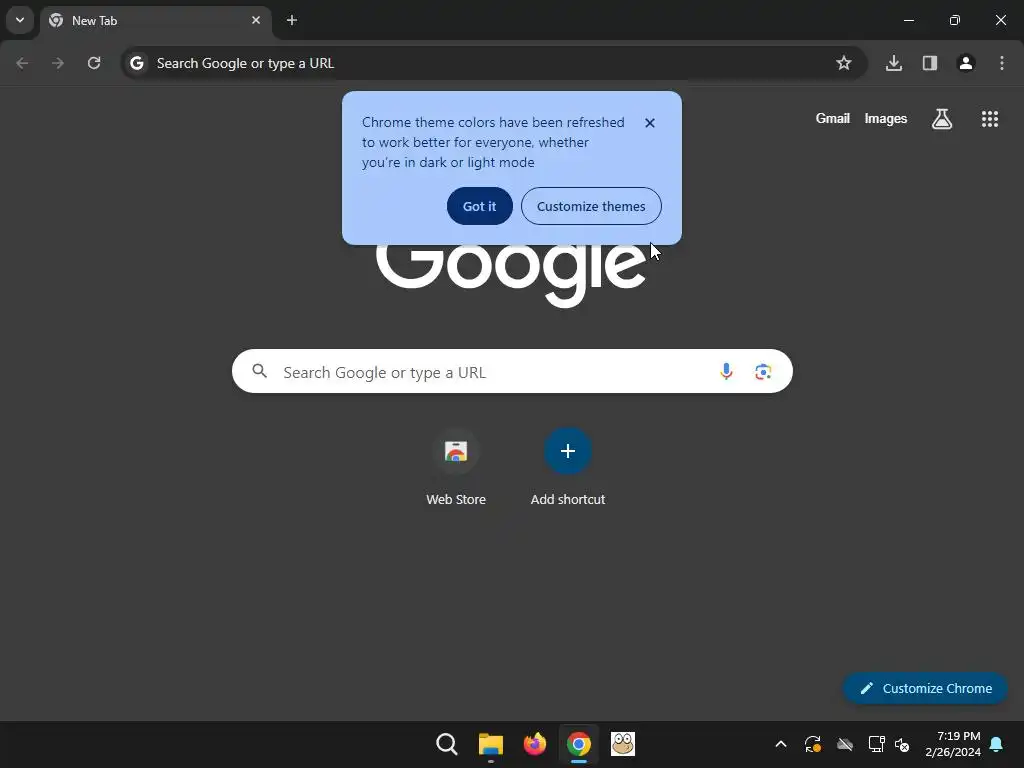Click the magnifier icon in search box
The height and width of the screenshot is (768, 1024).
[259, 372]
